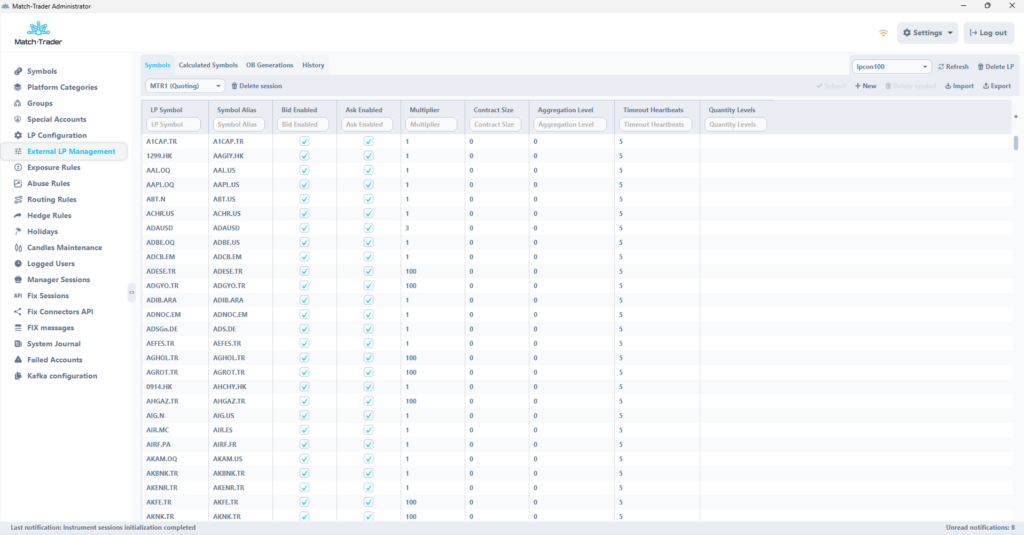Viewport: 1024px width, 535px height.
Task: Click the vertical scrollbar of the symbols table
Action: 1016,143
